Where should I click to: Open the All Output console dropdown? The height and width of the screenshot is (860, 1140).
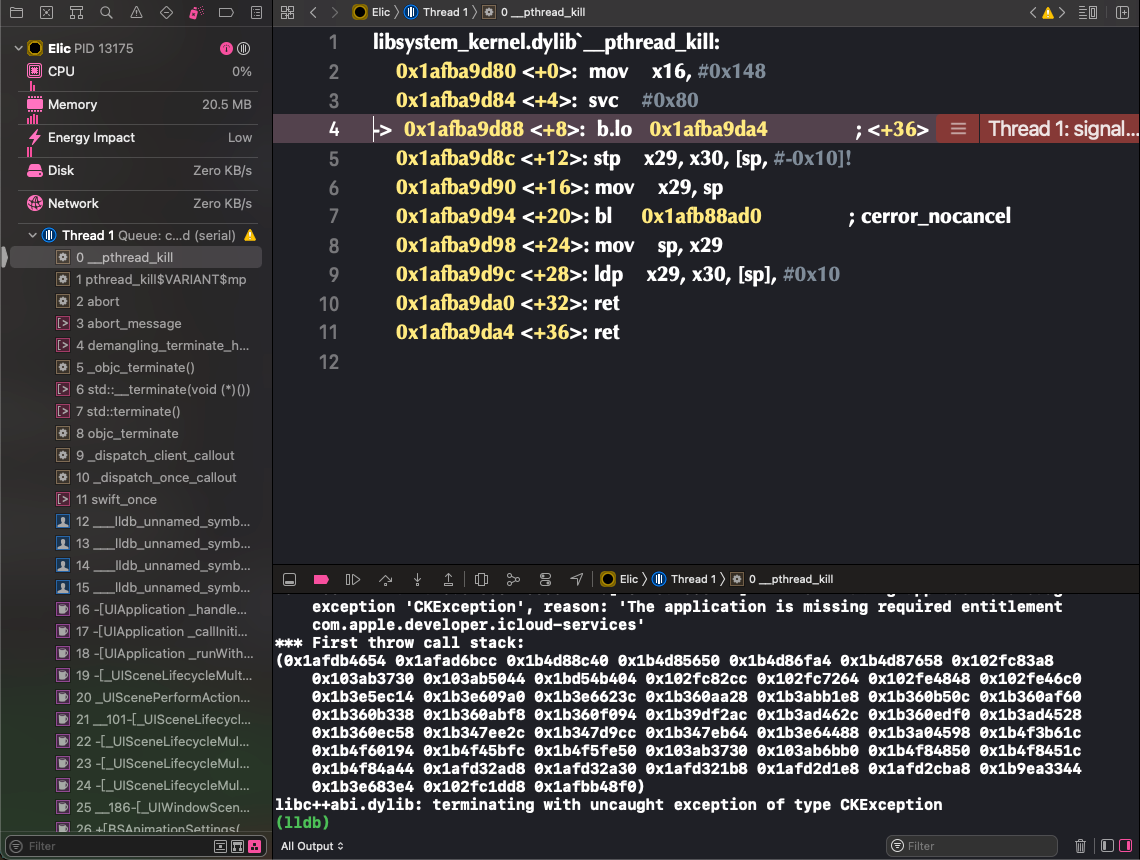click(312, 846)
